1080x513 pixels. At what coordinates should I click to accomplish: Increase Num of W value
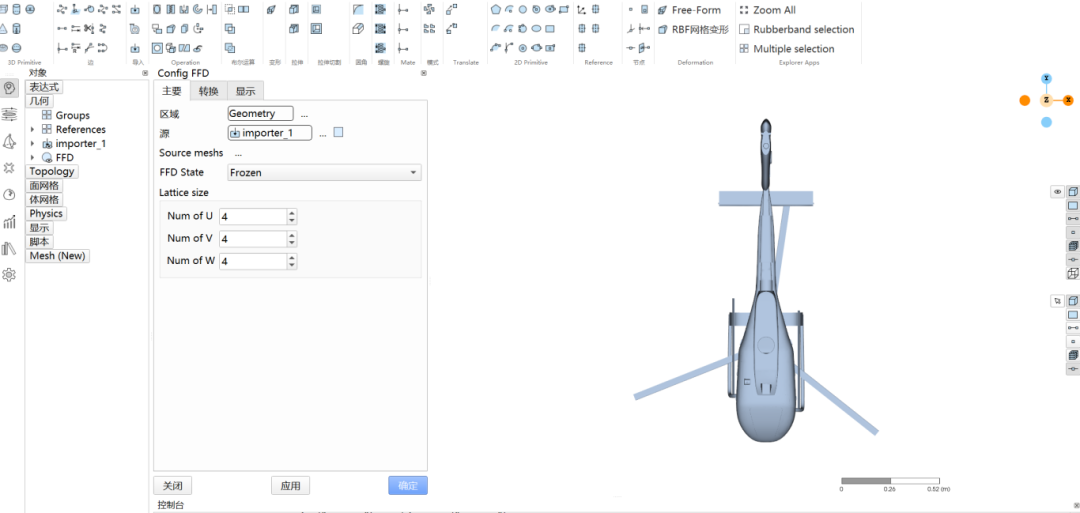pyautogui.click(x=292, y=258)
